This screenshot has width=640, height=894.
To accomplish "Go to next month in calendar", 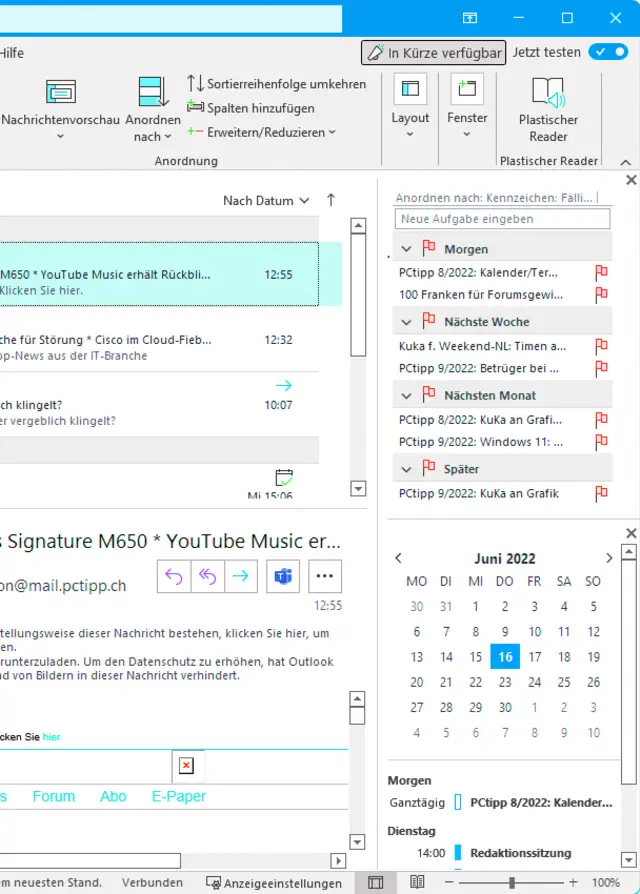I will pos(609,558).
